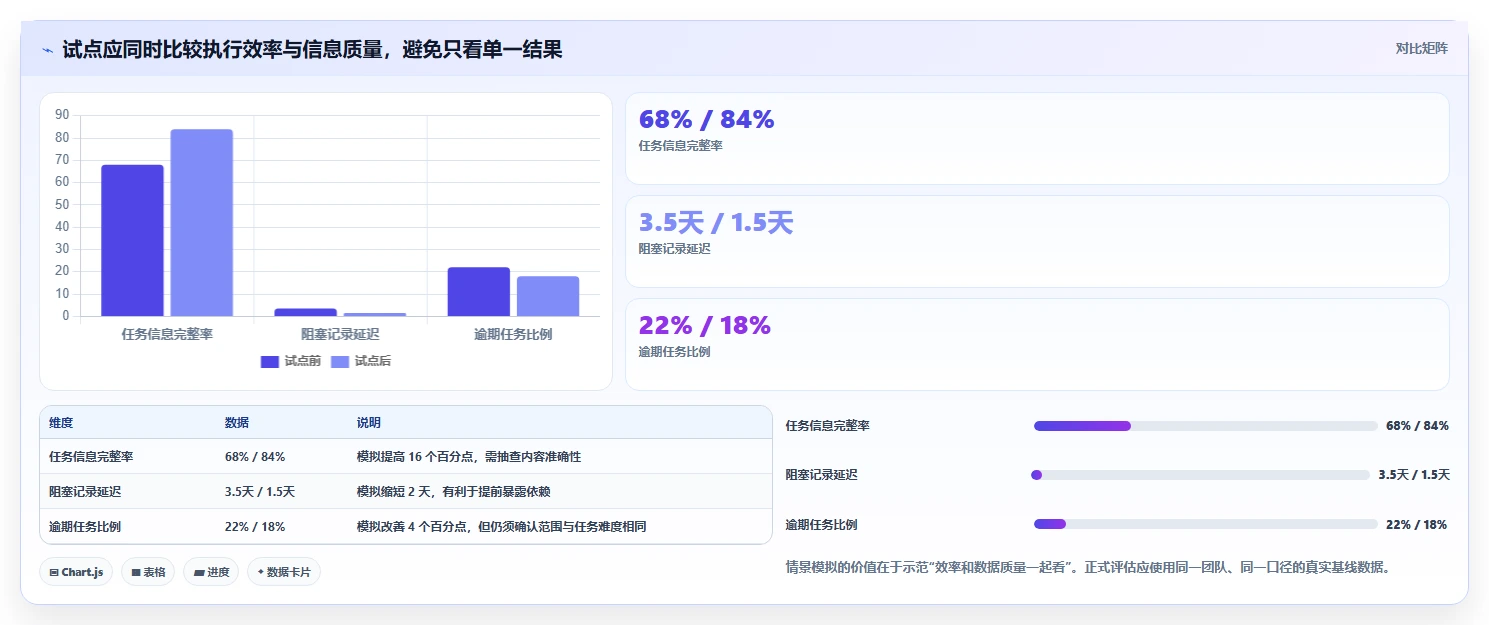Click the chart x-axis label 阻塞记录延迟
This screenshot has height=625, width=1489.
(340, 334)
